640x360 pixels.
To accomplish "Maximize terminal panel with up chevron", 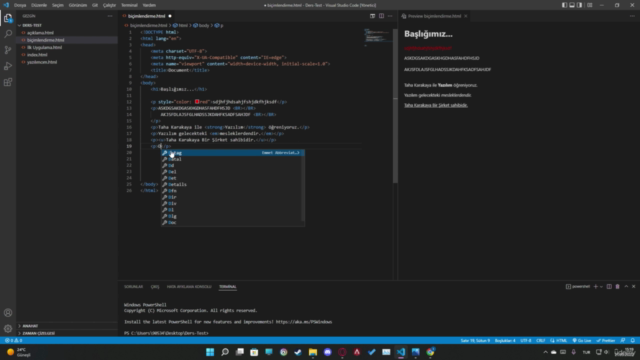I will point(626,287).
